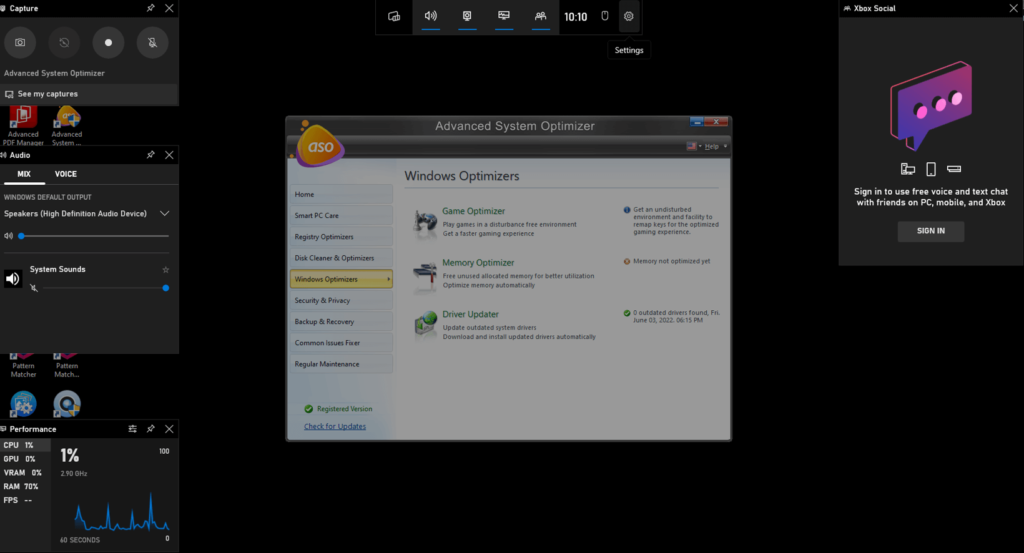Open Disk Cleaner & Optimizers section

(x=341, y=258)
